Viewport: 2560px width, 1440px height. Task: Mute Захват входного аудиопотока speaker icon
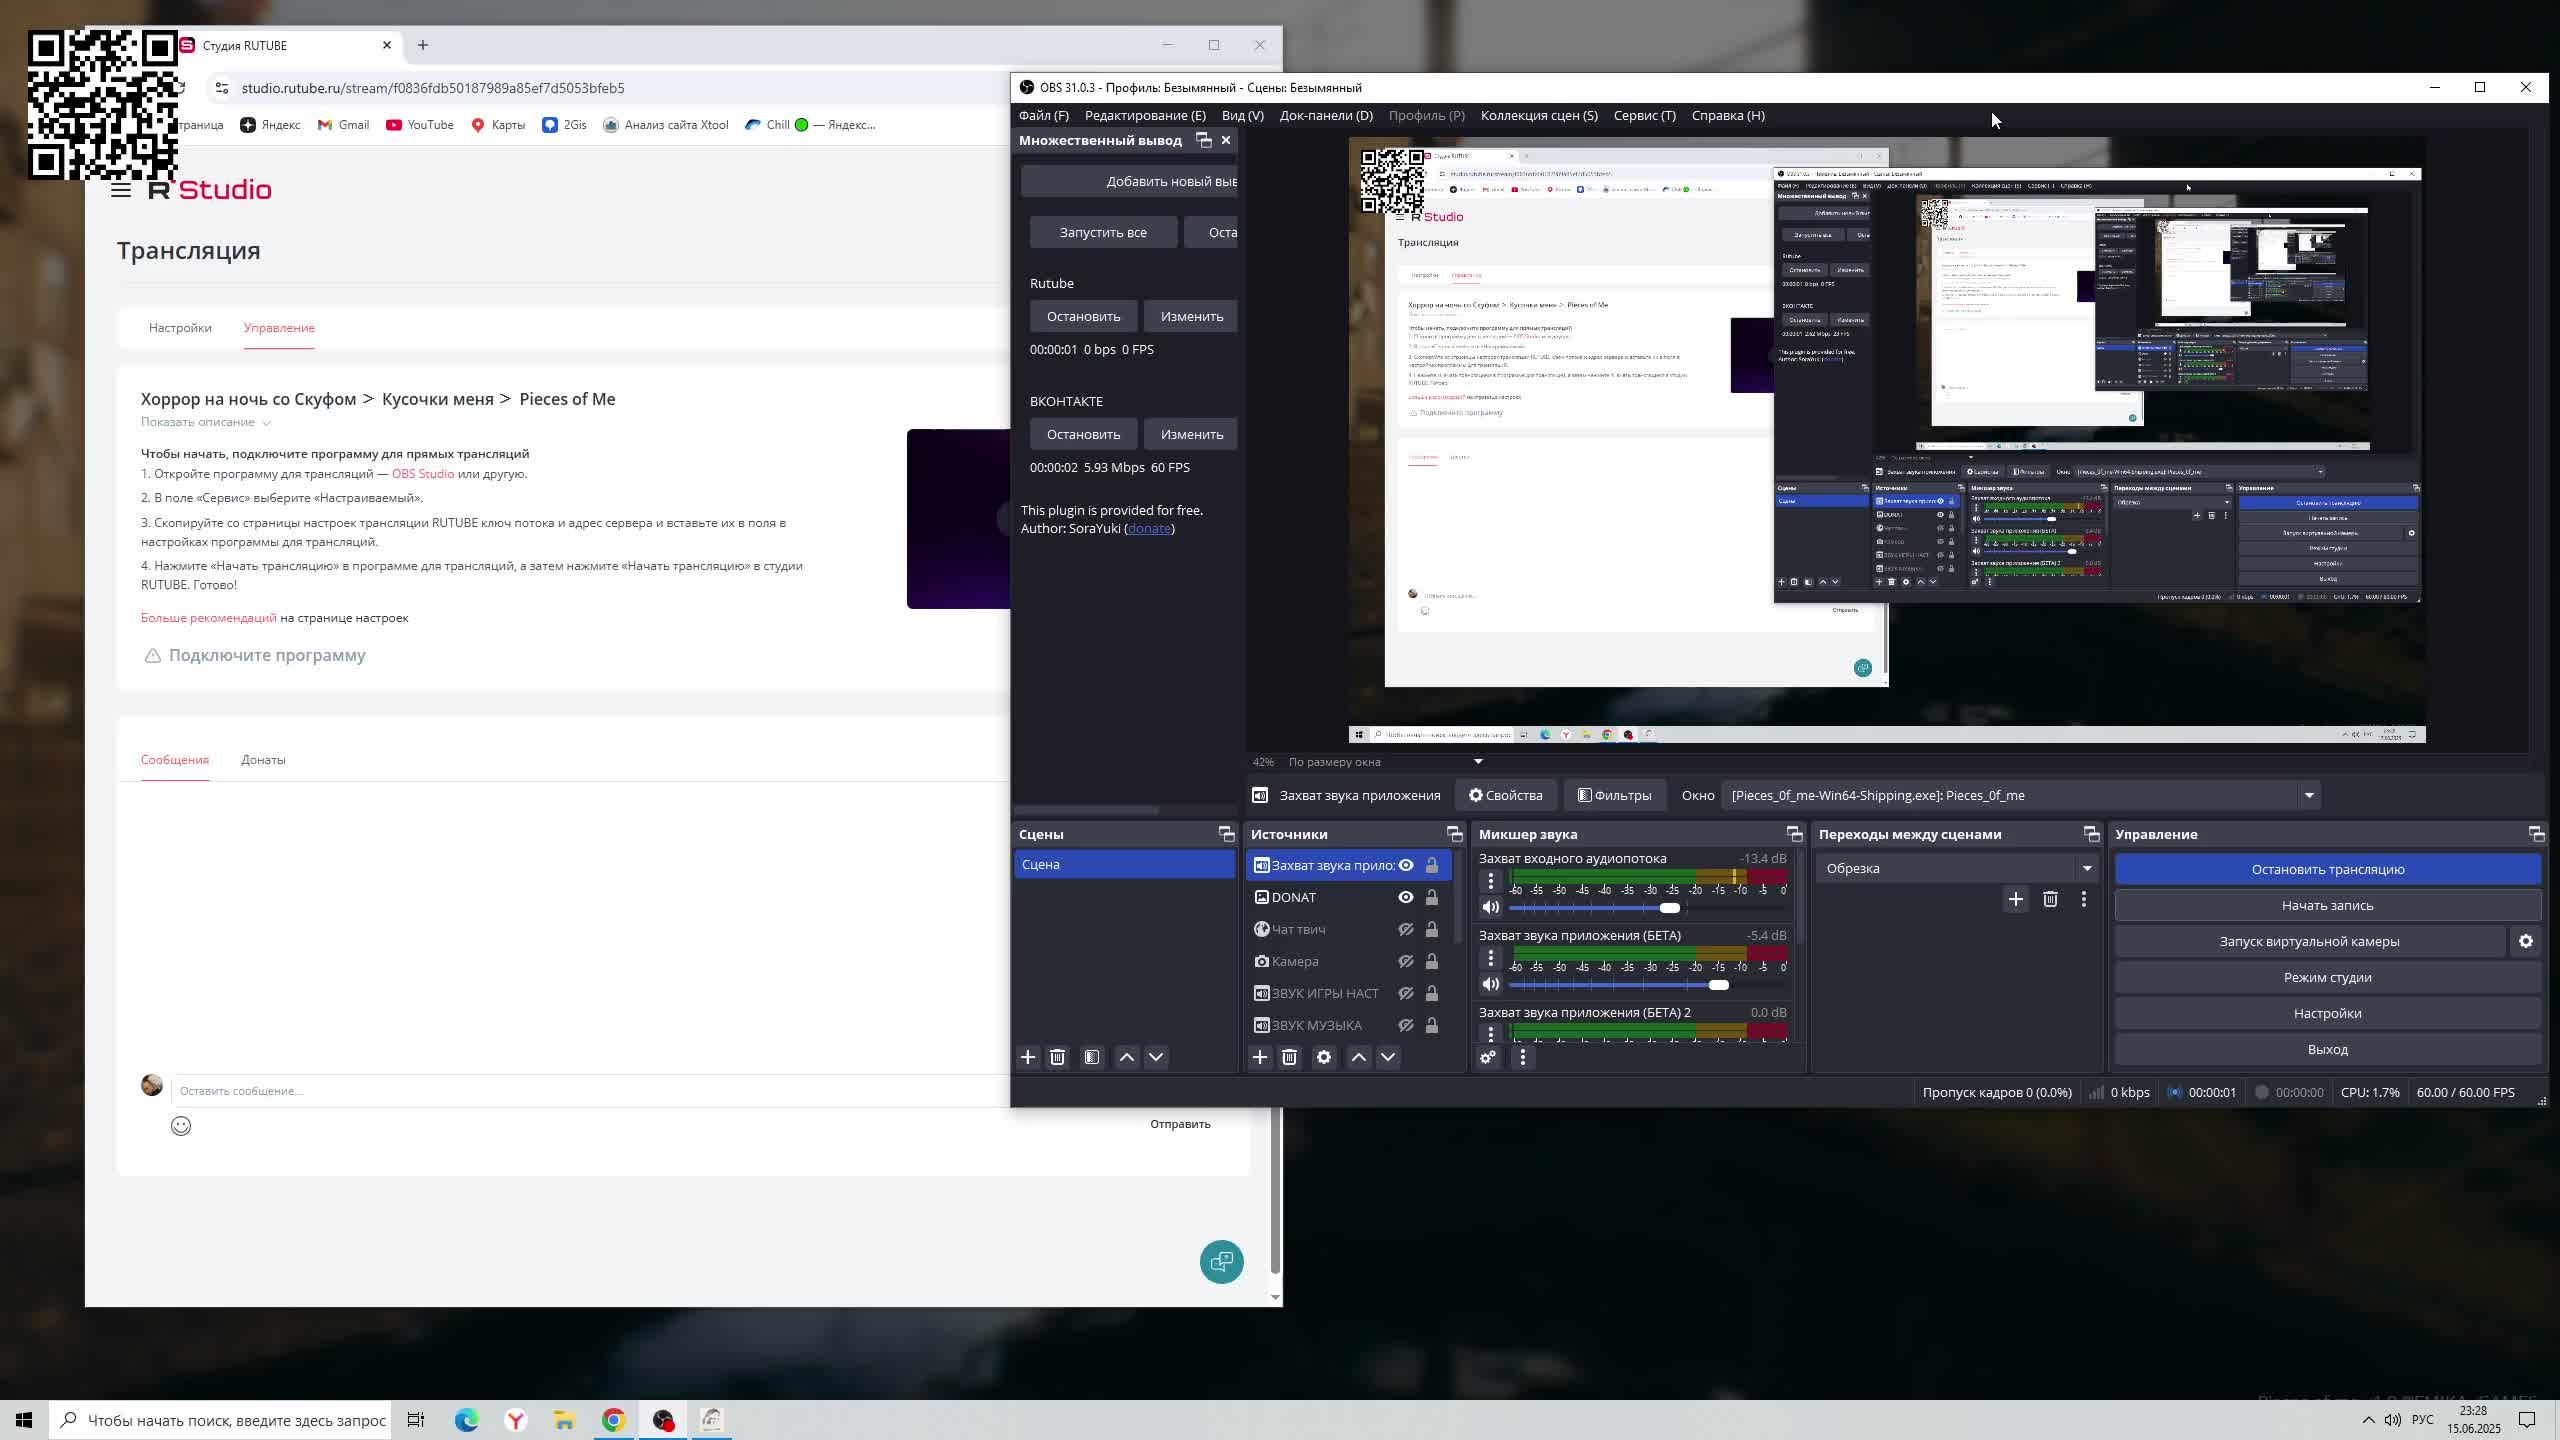[1491, 907]
